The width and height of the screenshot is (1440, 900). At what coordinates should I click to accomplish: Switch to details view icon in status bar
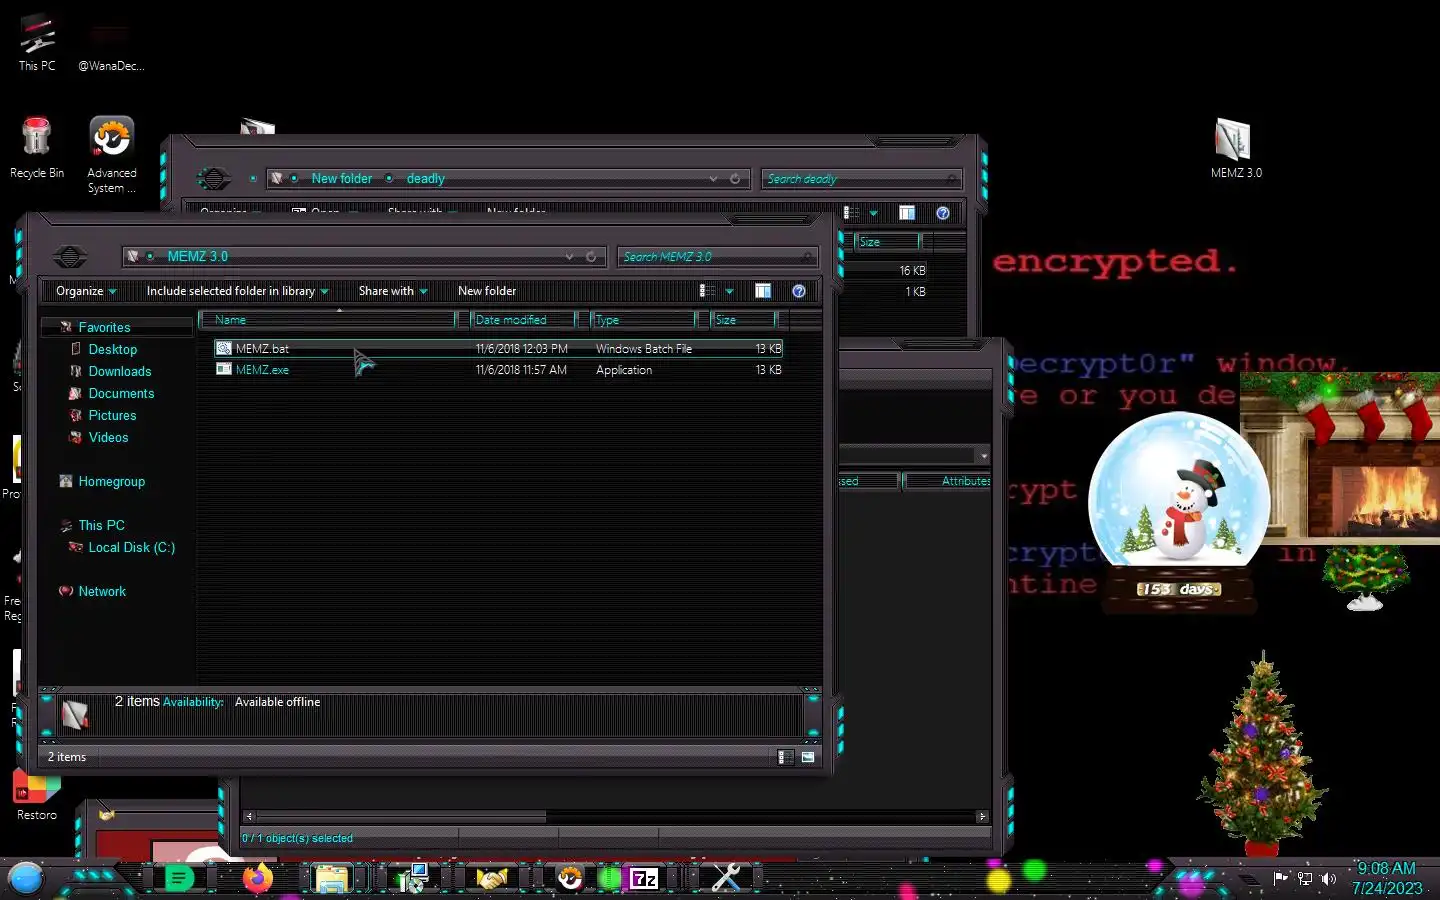click(786, 757)
